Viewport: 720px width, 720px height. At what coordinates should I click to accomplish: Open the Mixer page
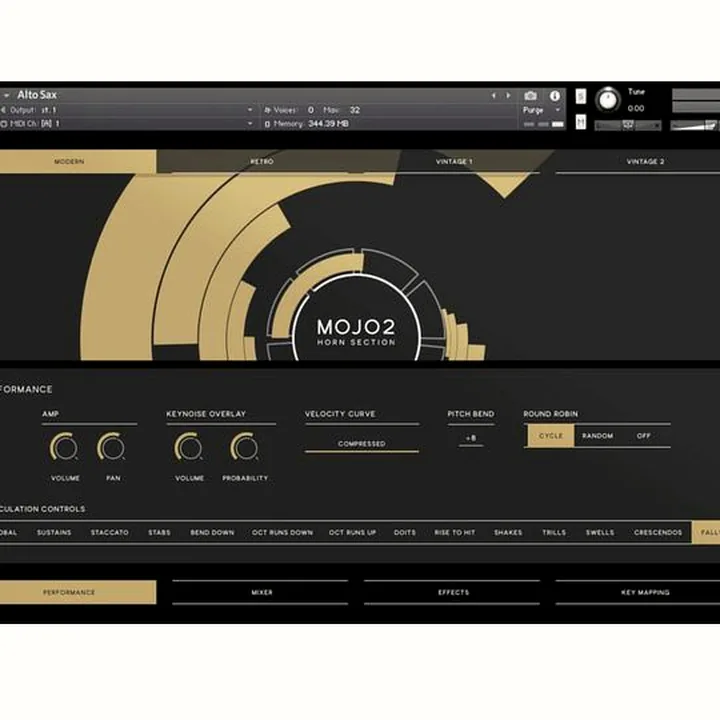261,592
